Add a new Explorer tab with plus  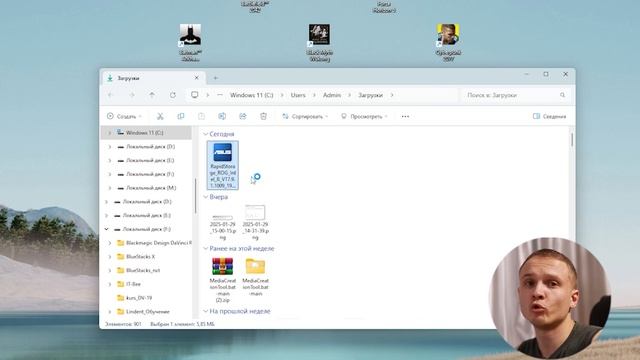pyautogui.click(x=216, y=78)
